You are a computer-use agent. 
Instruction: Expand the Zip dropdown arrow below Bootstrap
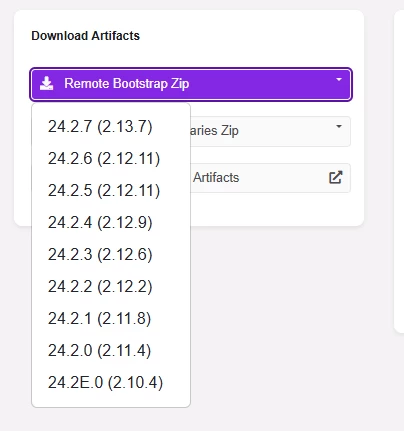[x=339, y=126]
